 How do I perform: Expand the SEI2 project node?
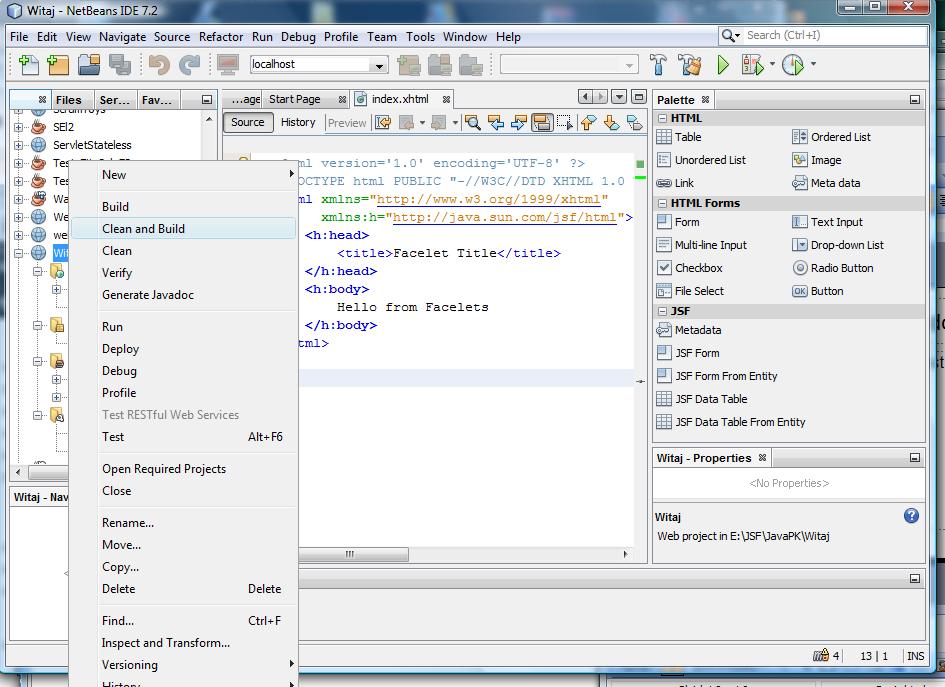pos(19,127)
